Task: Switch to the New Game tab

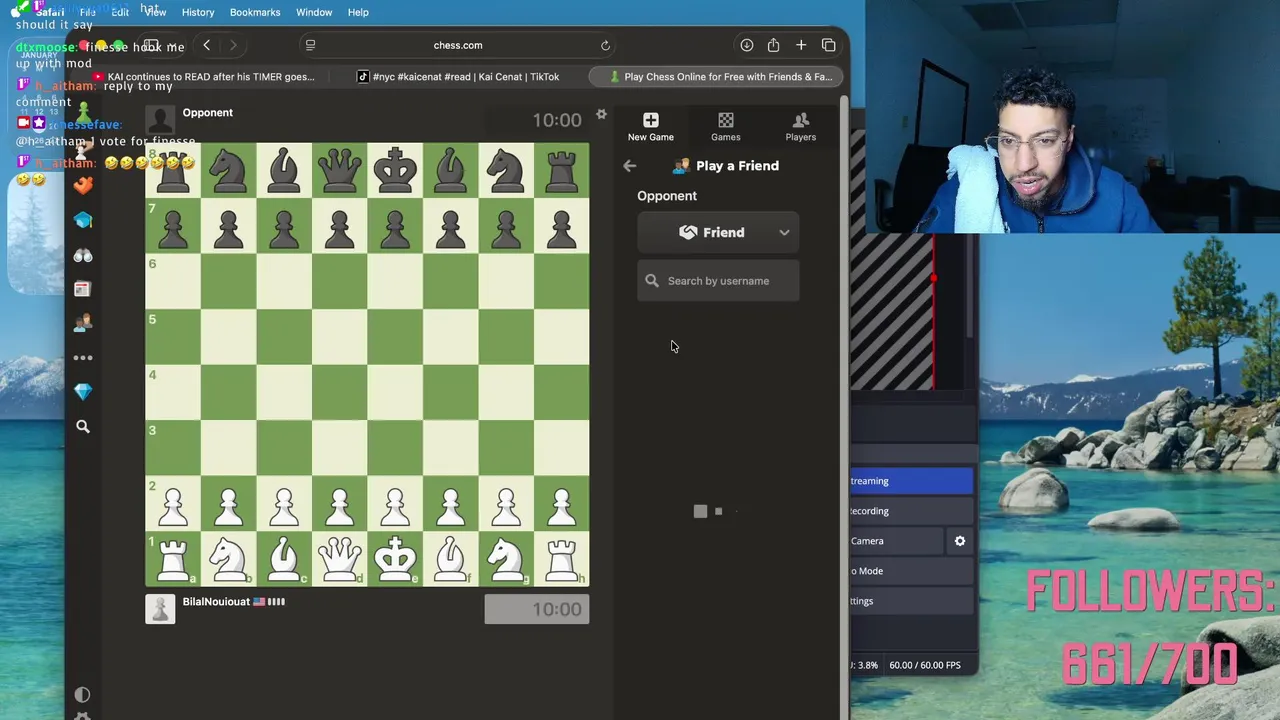Action: point(651,127)
